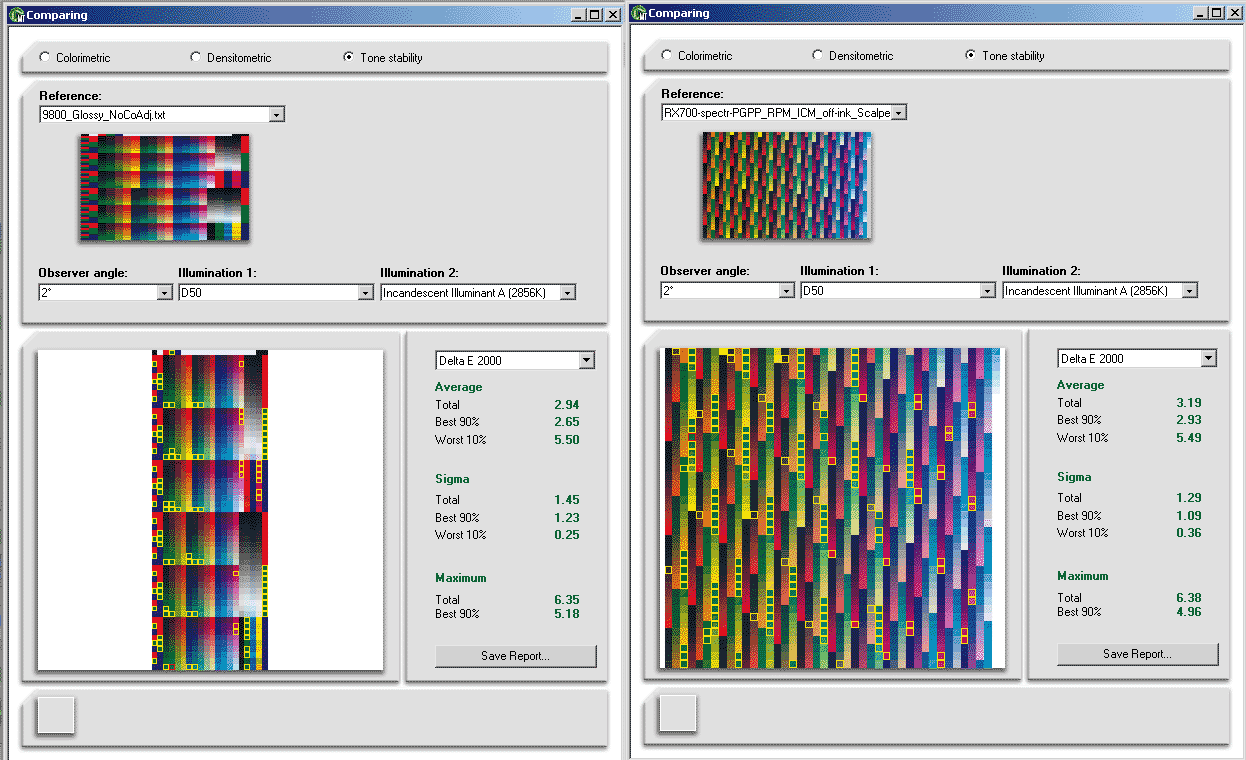Click the blank square box at bottom of right window
The height and width of the screenshot is (760, 1246).
click(678, 713)
